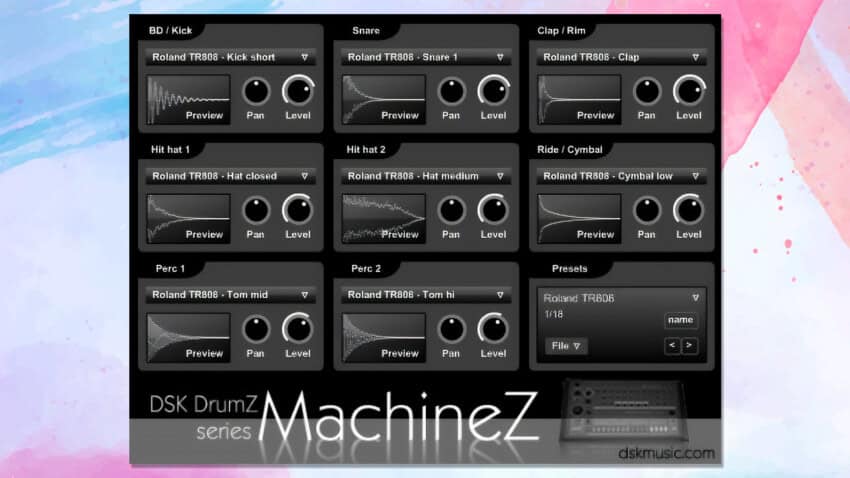
Task: Click the Hit hat 2 Level knob
Action: [x=494, y=210]
